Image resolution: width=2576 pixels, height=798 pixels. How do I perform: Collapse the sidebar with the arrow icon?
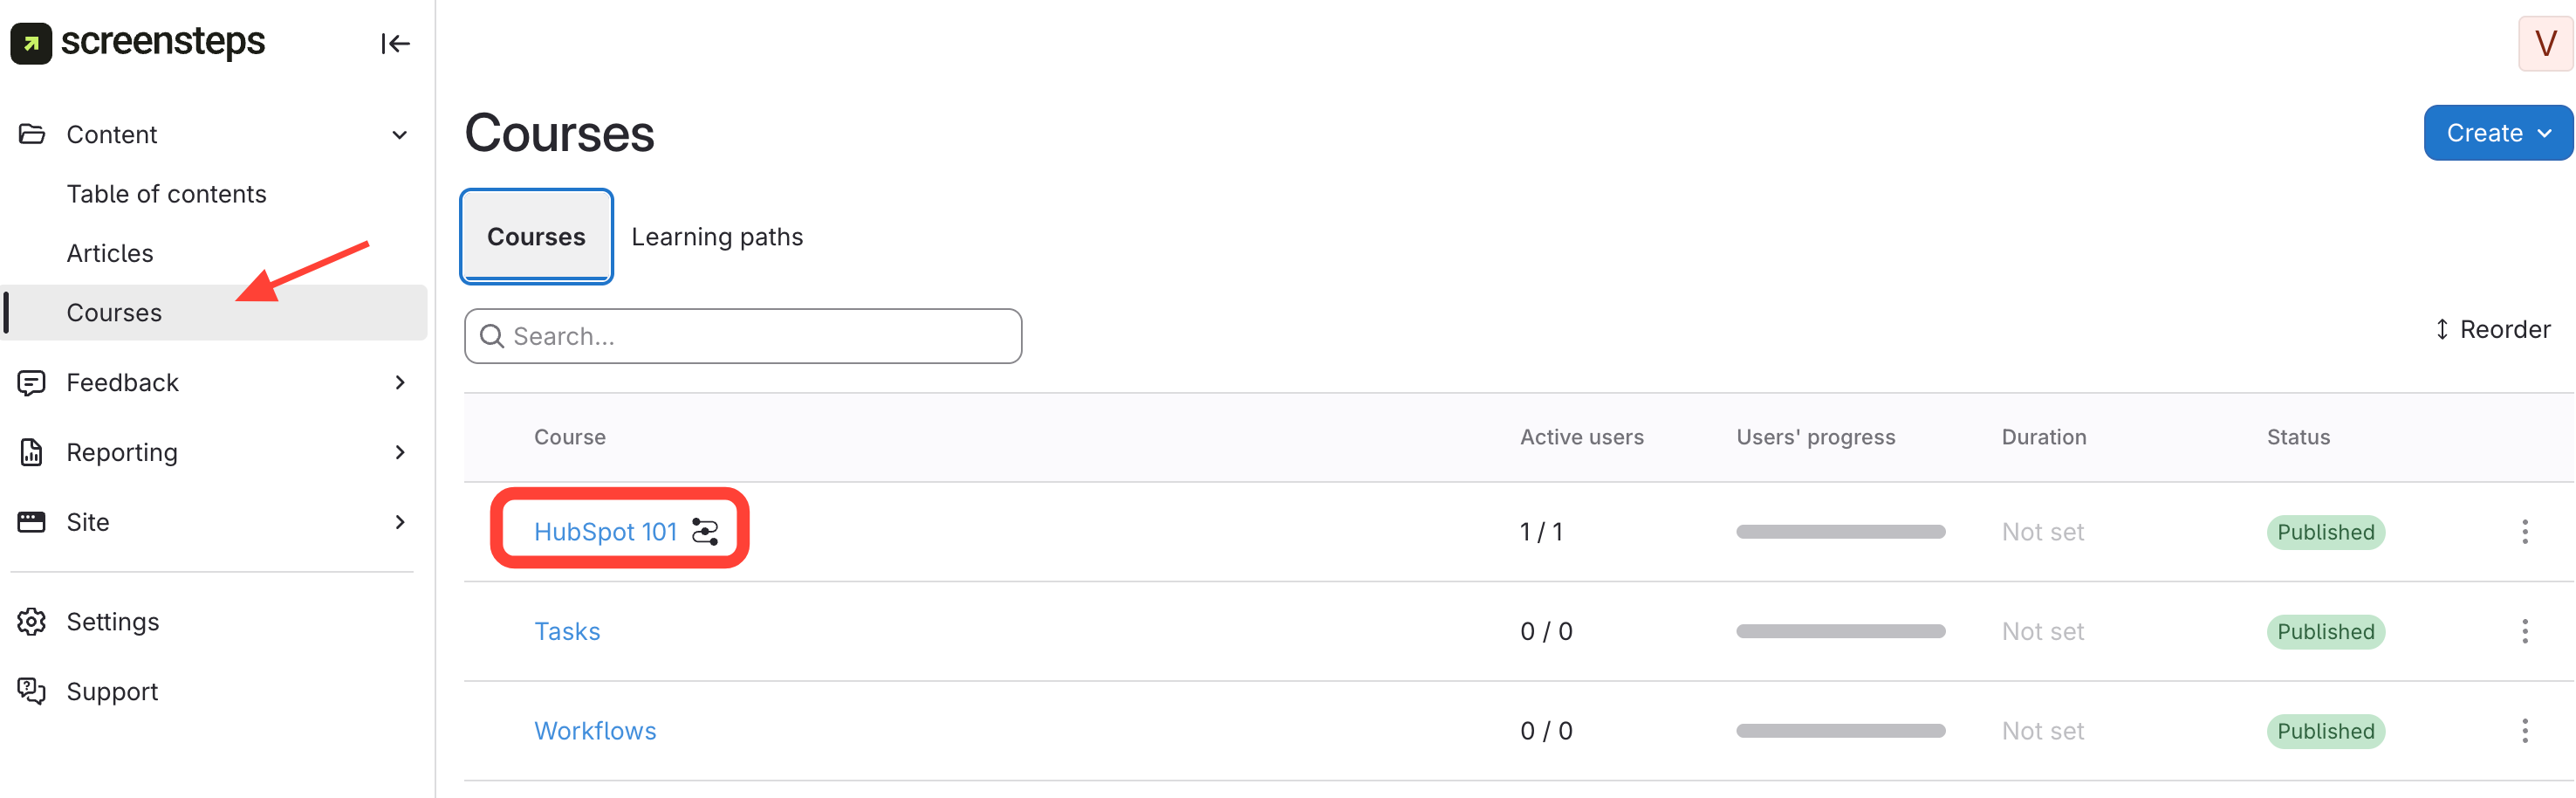coord(395,43)
